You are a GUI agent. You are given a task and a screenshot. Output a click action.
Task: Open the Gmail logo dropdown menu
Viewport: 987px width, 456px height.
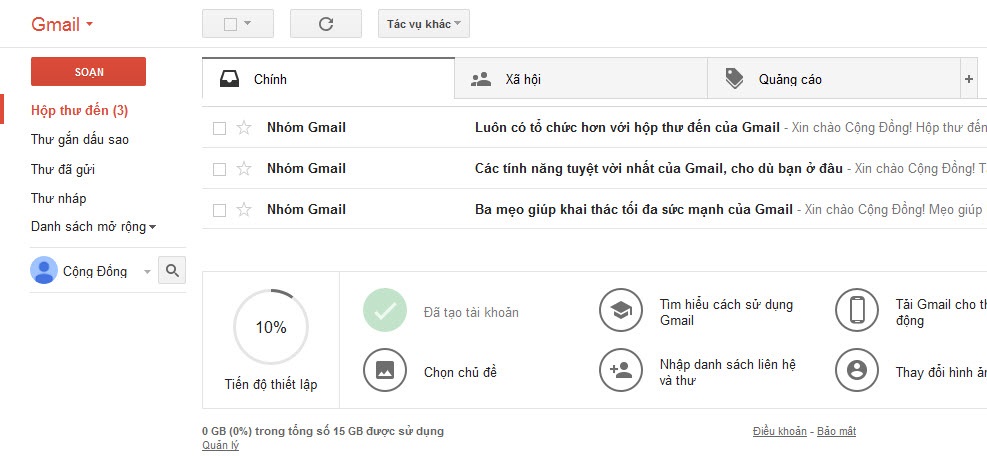click(x=62, y=25)
